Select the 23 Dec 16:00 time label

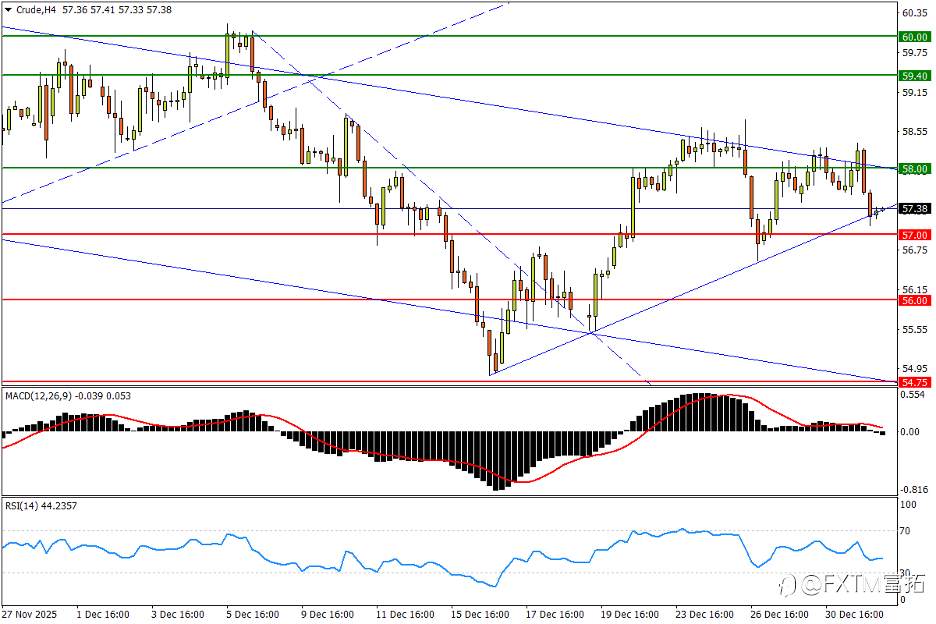(704, 614)
